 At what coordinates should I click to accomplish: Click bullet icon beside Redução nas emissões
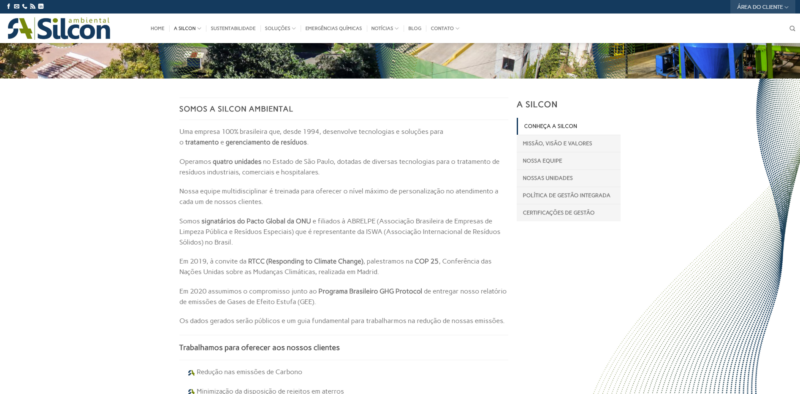(x=191, y=373)
